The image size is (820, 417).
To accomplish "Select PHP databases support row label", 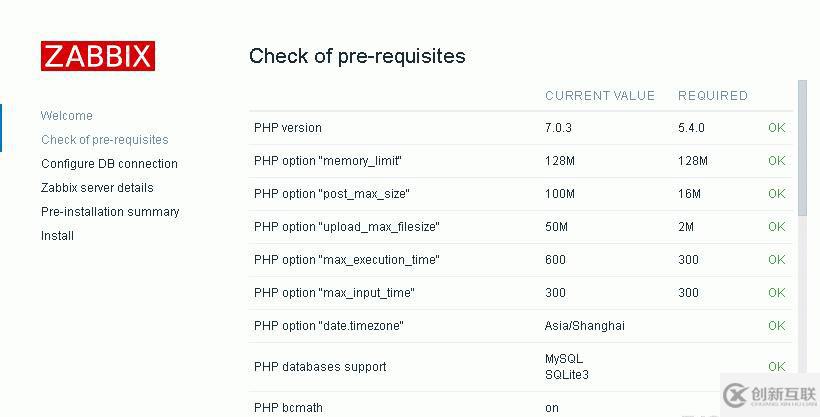I will tap(320, 367).
